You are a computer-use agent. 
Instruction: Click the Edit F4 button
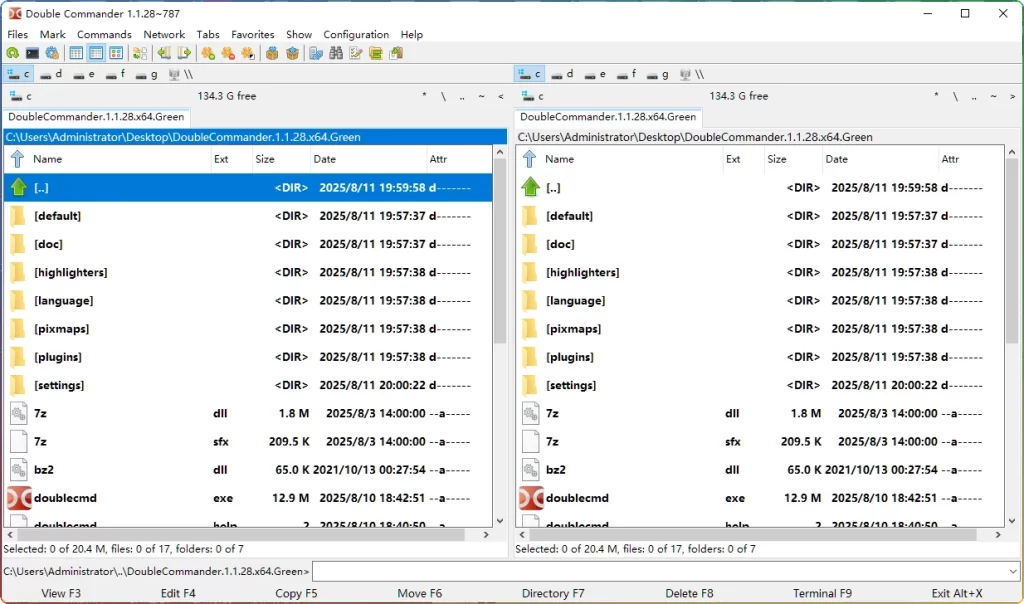178,593
